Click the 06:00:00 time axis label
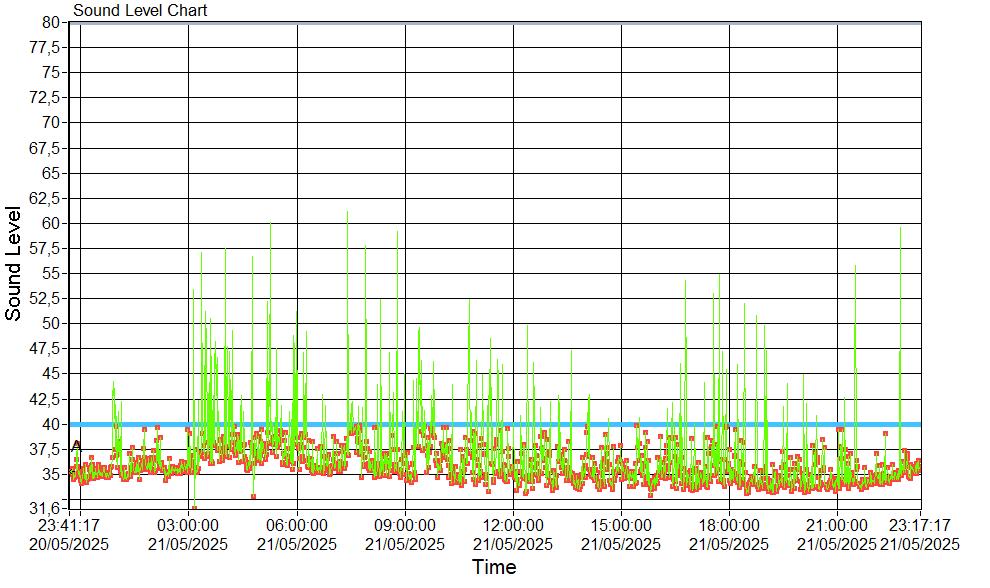This screenshot has height=588, width=990. pyautogui.click(x=296, y=526)
